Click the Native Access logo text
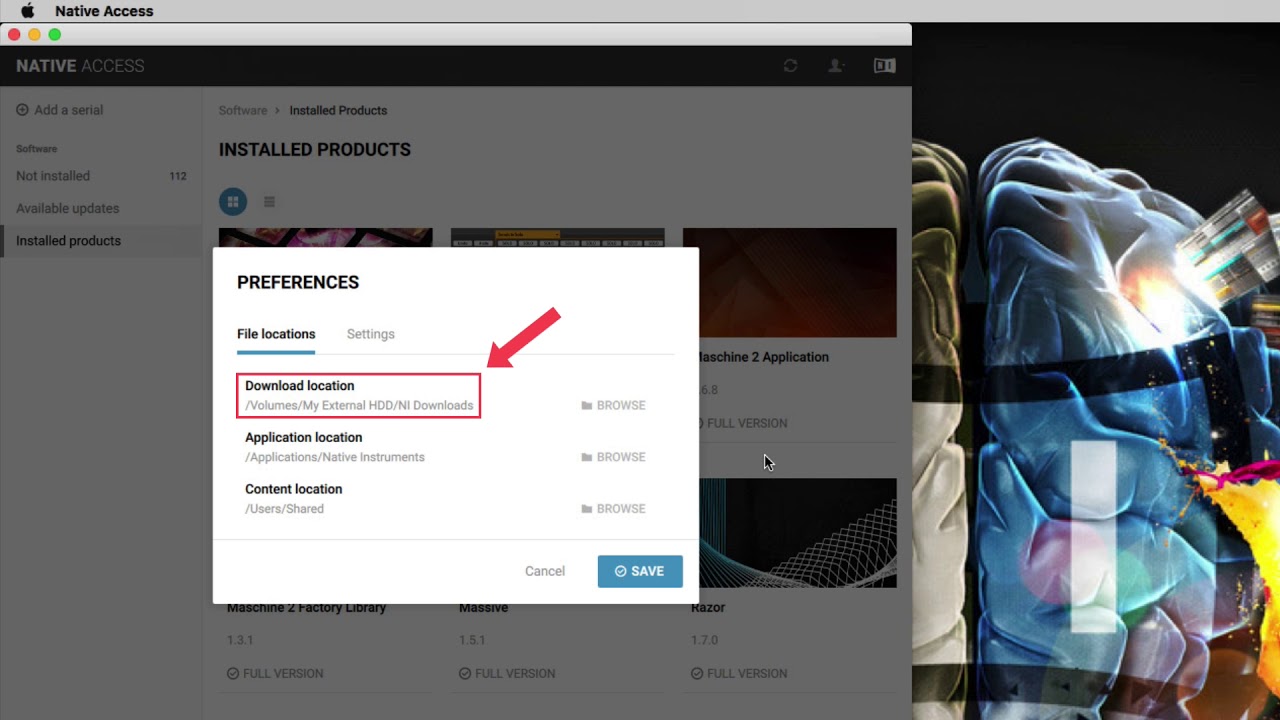Image resolution: width=1280 pixels, height=720 pixels. click(x=80, y=66)
